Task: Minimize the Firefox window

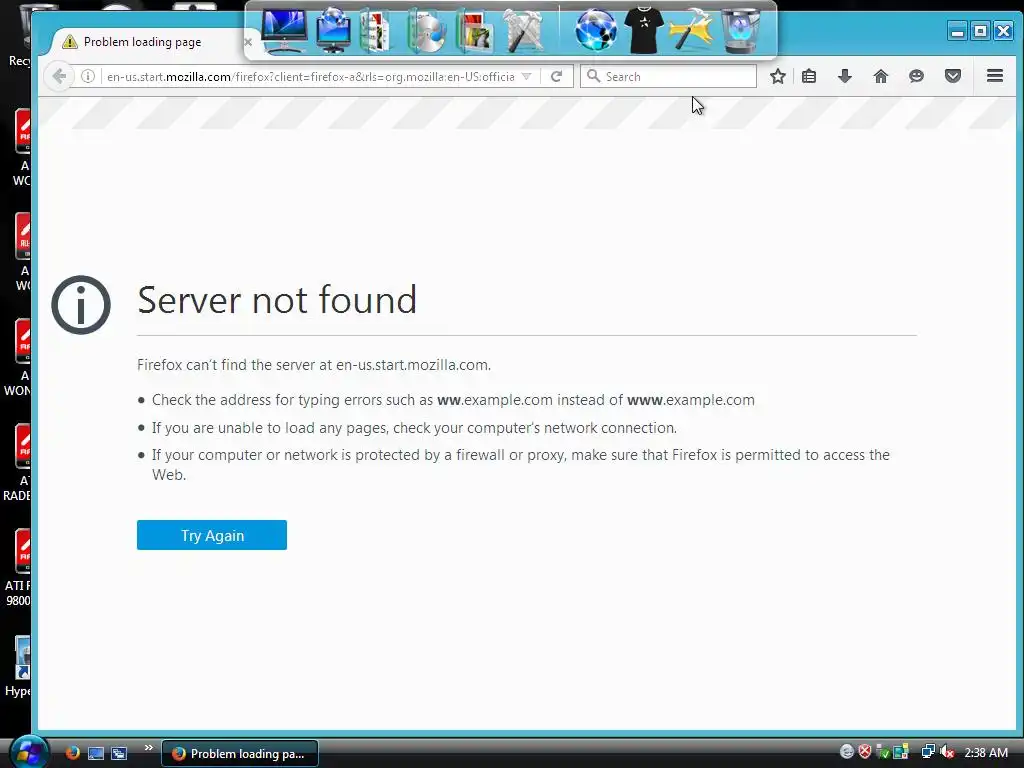Action: coord(957,31)
